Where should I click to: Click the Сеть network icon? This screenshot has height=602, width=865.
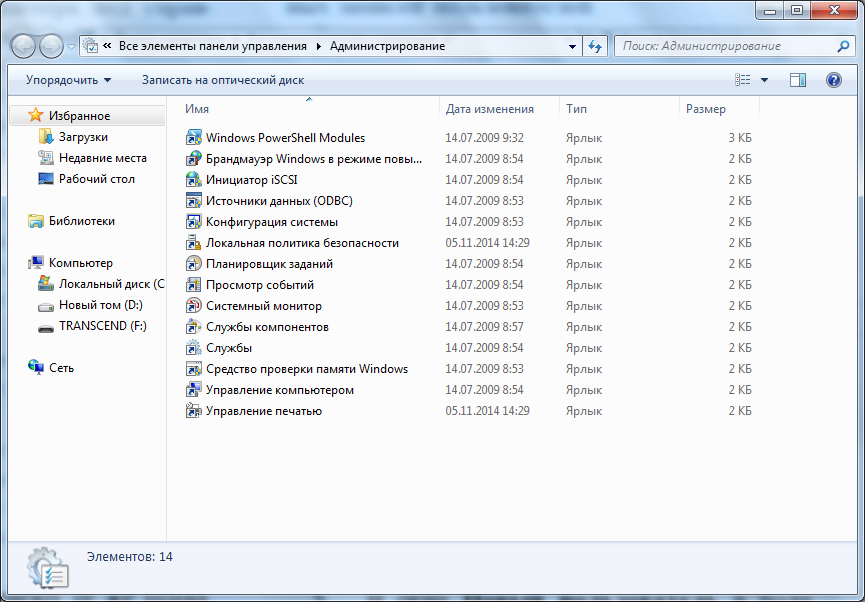click(x=36, y=367)
